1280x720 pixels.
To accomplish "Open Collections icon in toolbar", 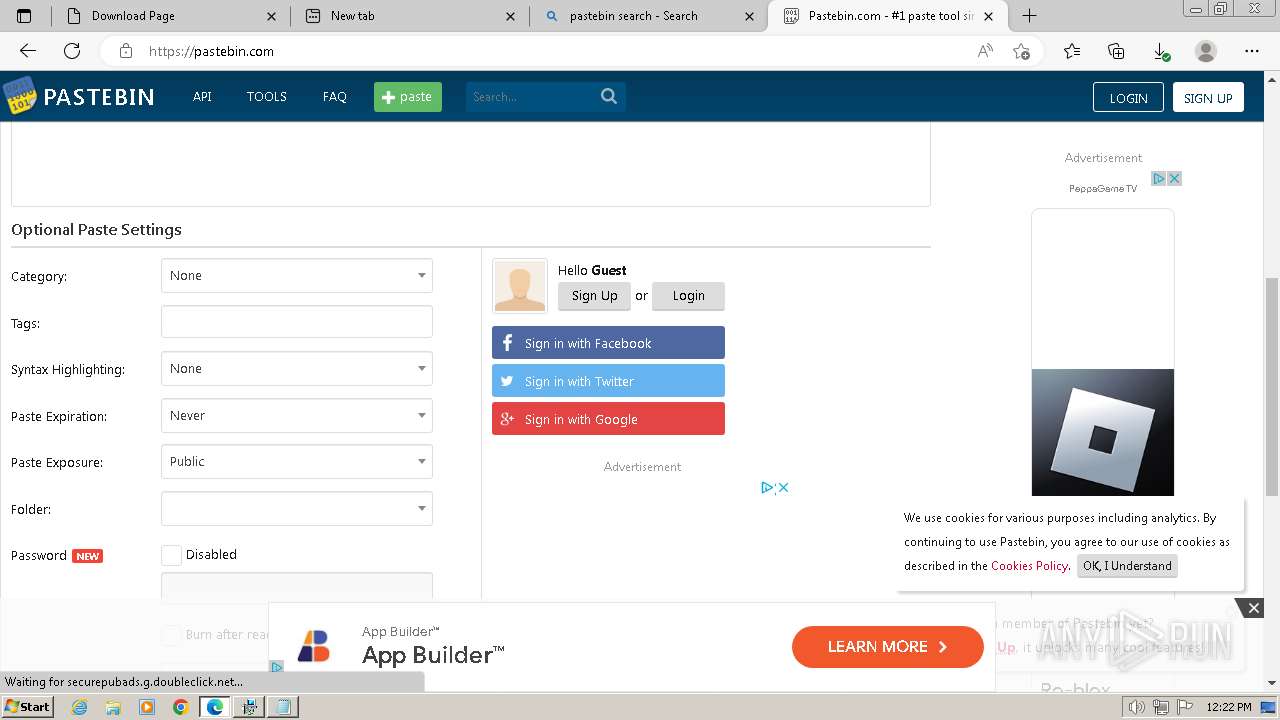I will [1116, 51].
